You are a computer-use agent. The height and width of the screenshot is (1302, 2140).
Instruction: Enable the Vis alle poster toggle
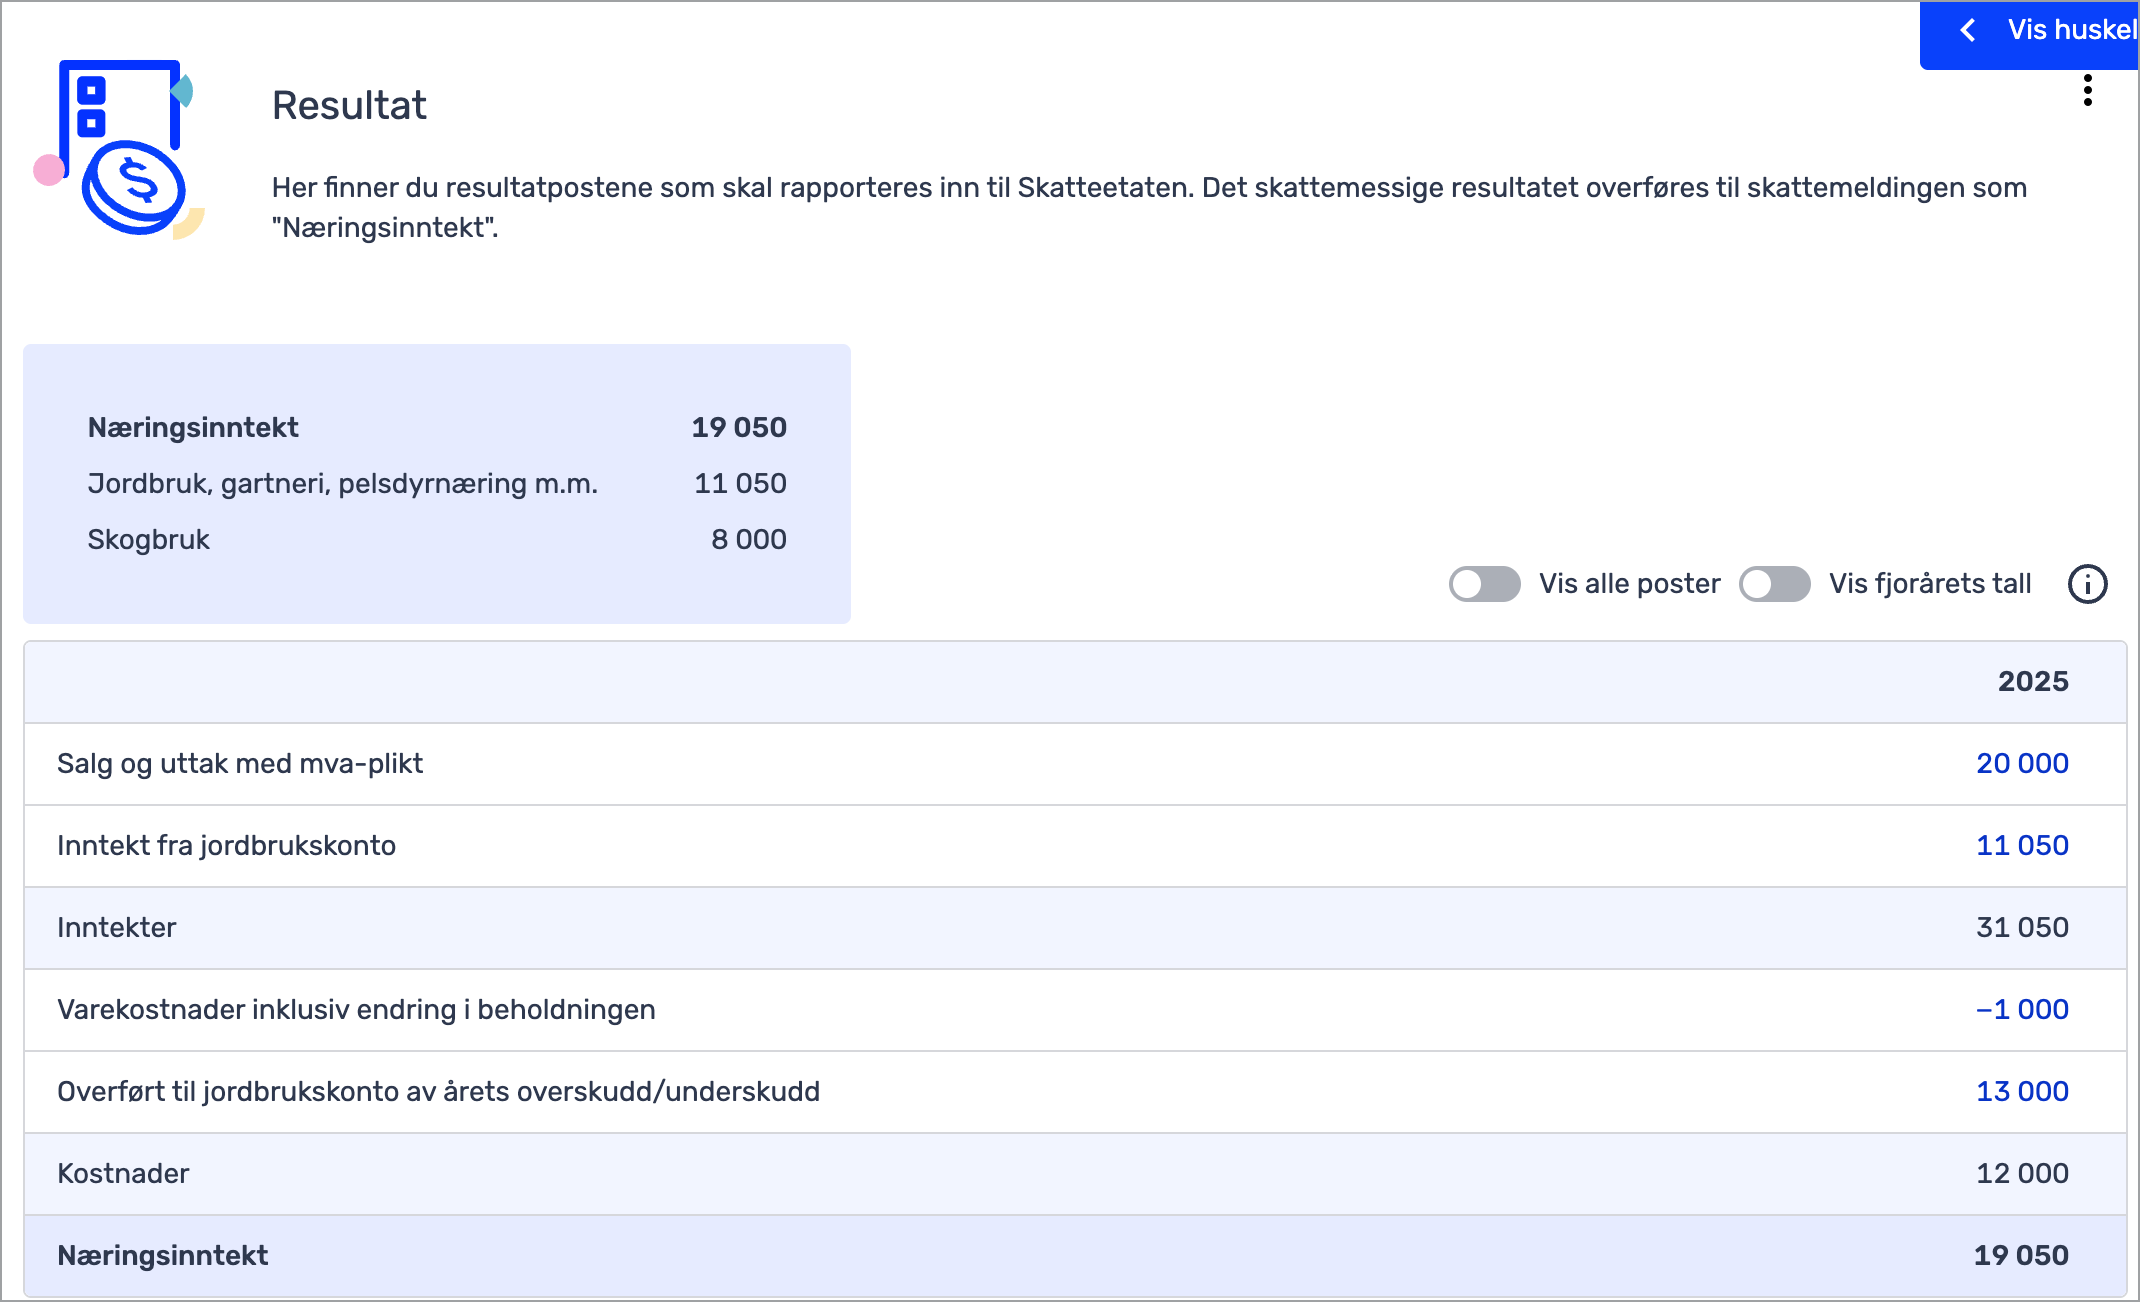[x=1484, y=584]
